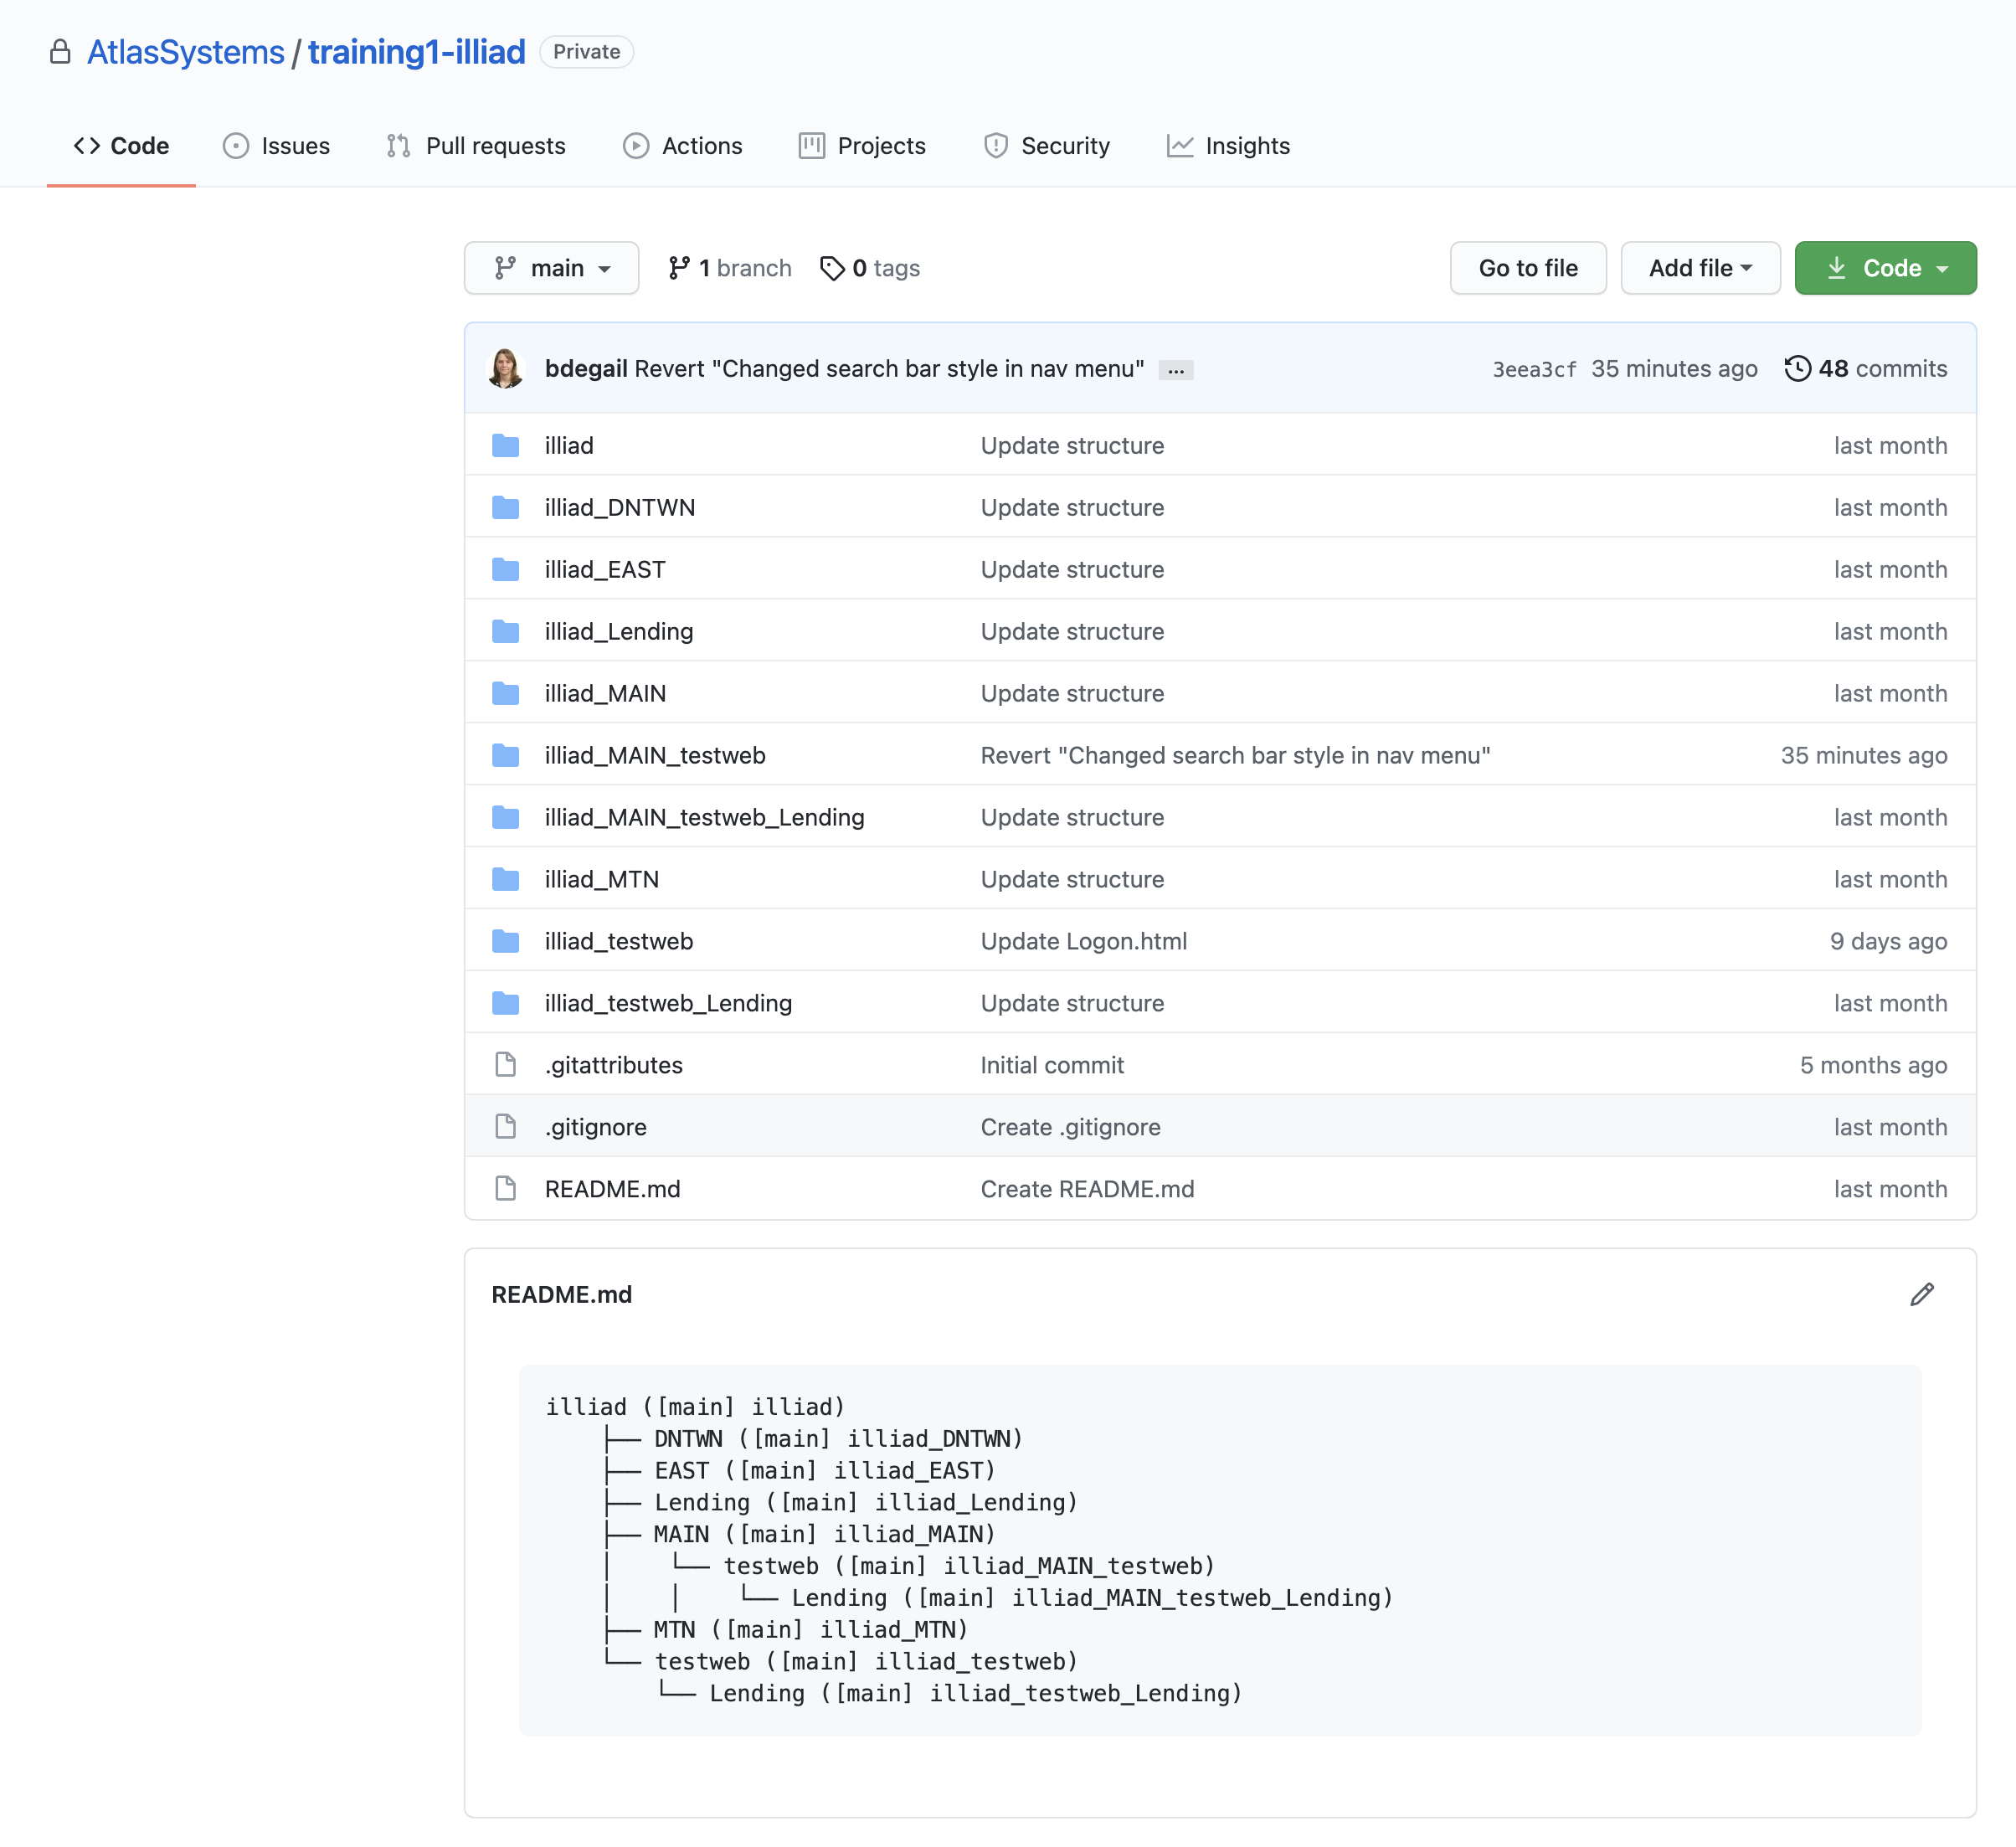Image resolution: width=2016 pixels, height=1847 pixels.
Task: Open the green Code dropdown
Action: click(1885, 267)
